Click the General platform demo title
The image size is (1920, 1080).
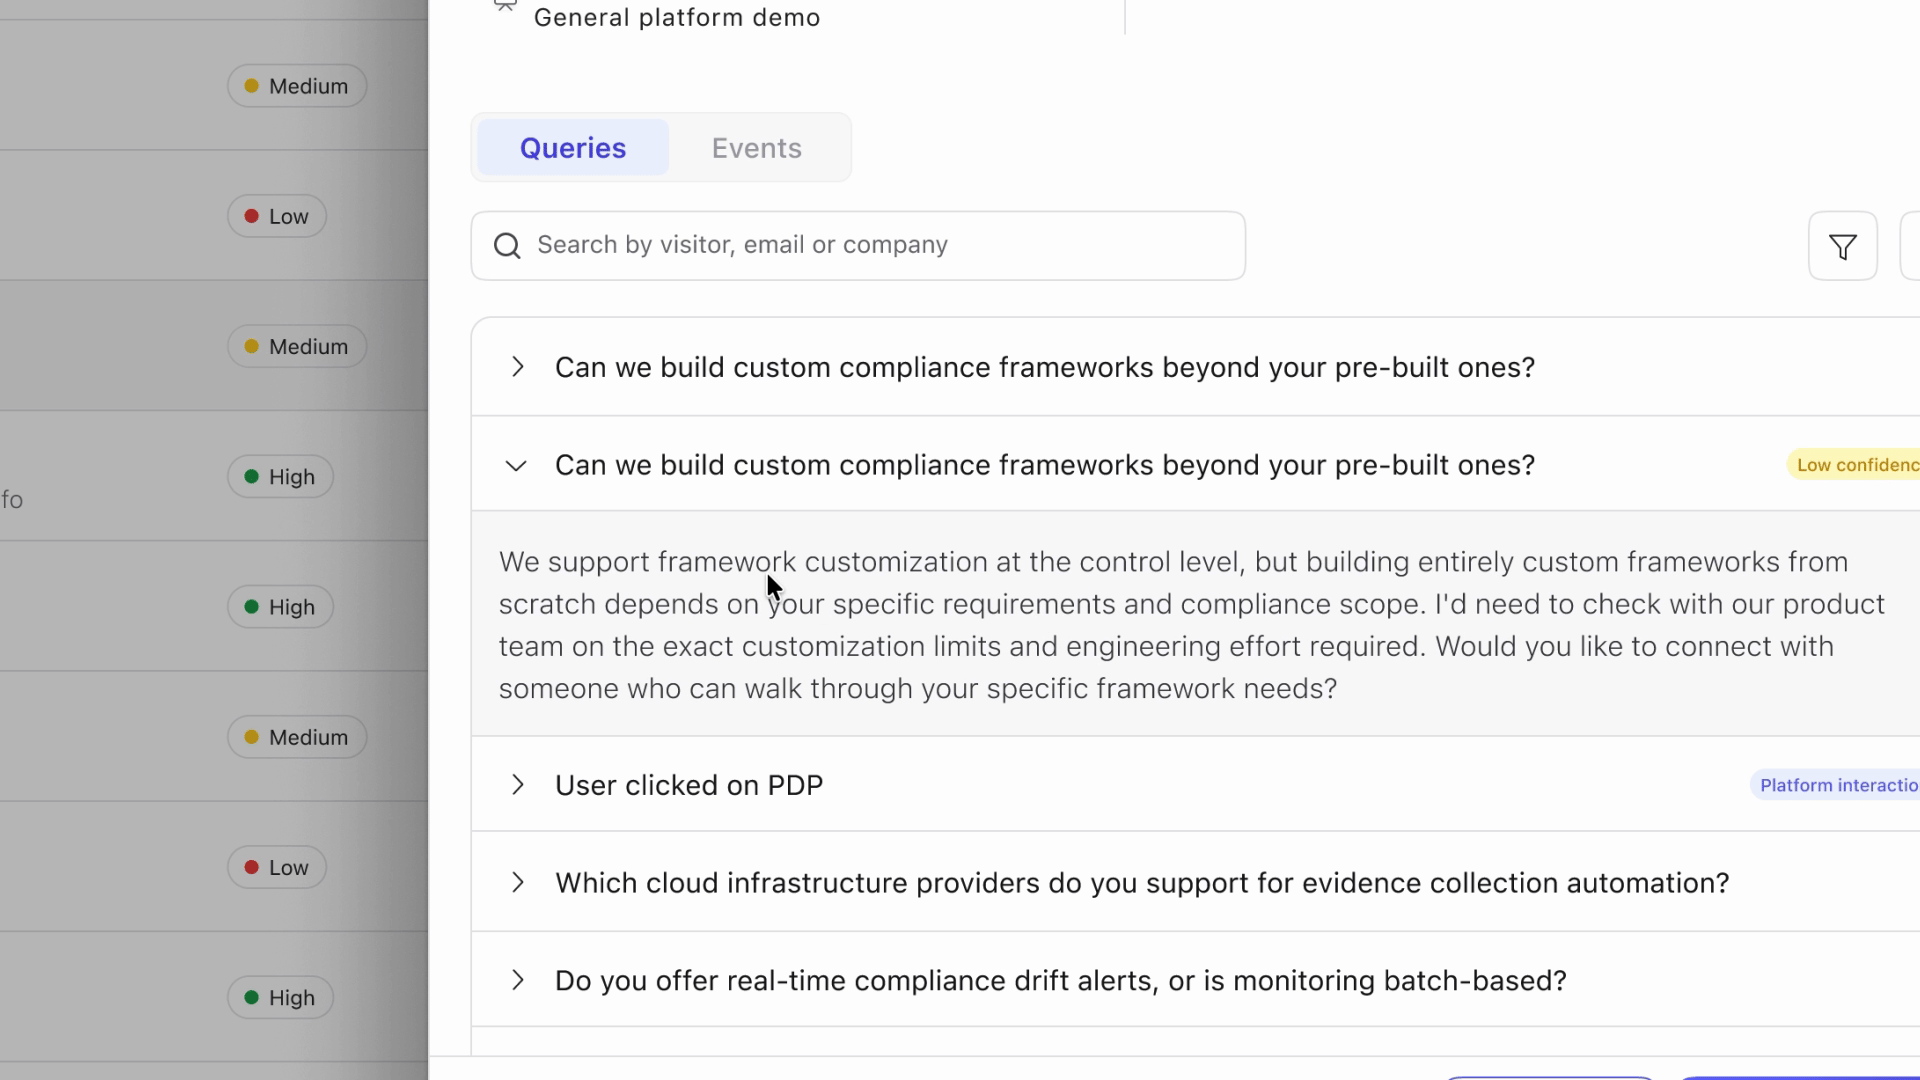(x=677, y=18)
